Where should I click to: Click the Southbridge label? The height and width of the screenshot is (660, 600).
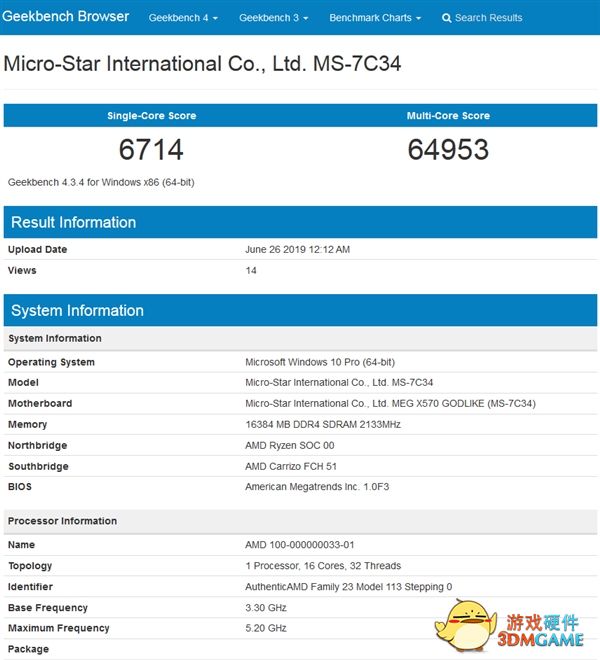[x=38, y=466]
